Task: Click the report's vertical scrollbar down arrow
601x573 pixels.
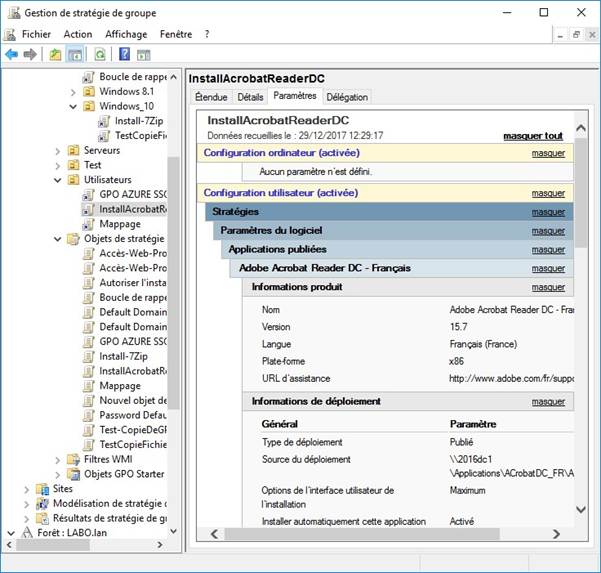Action: (581, 510)
